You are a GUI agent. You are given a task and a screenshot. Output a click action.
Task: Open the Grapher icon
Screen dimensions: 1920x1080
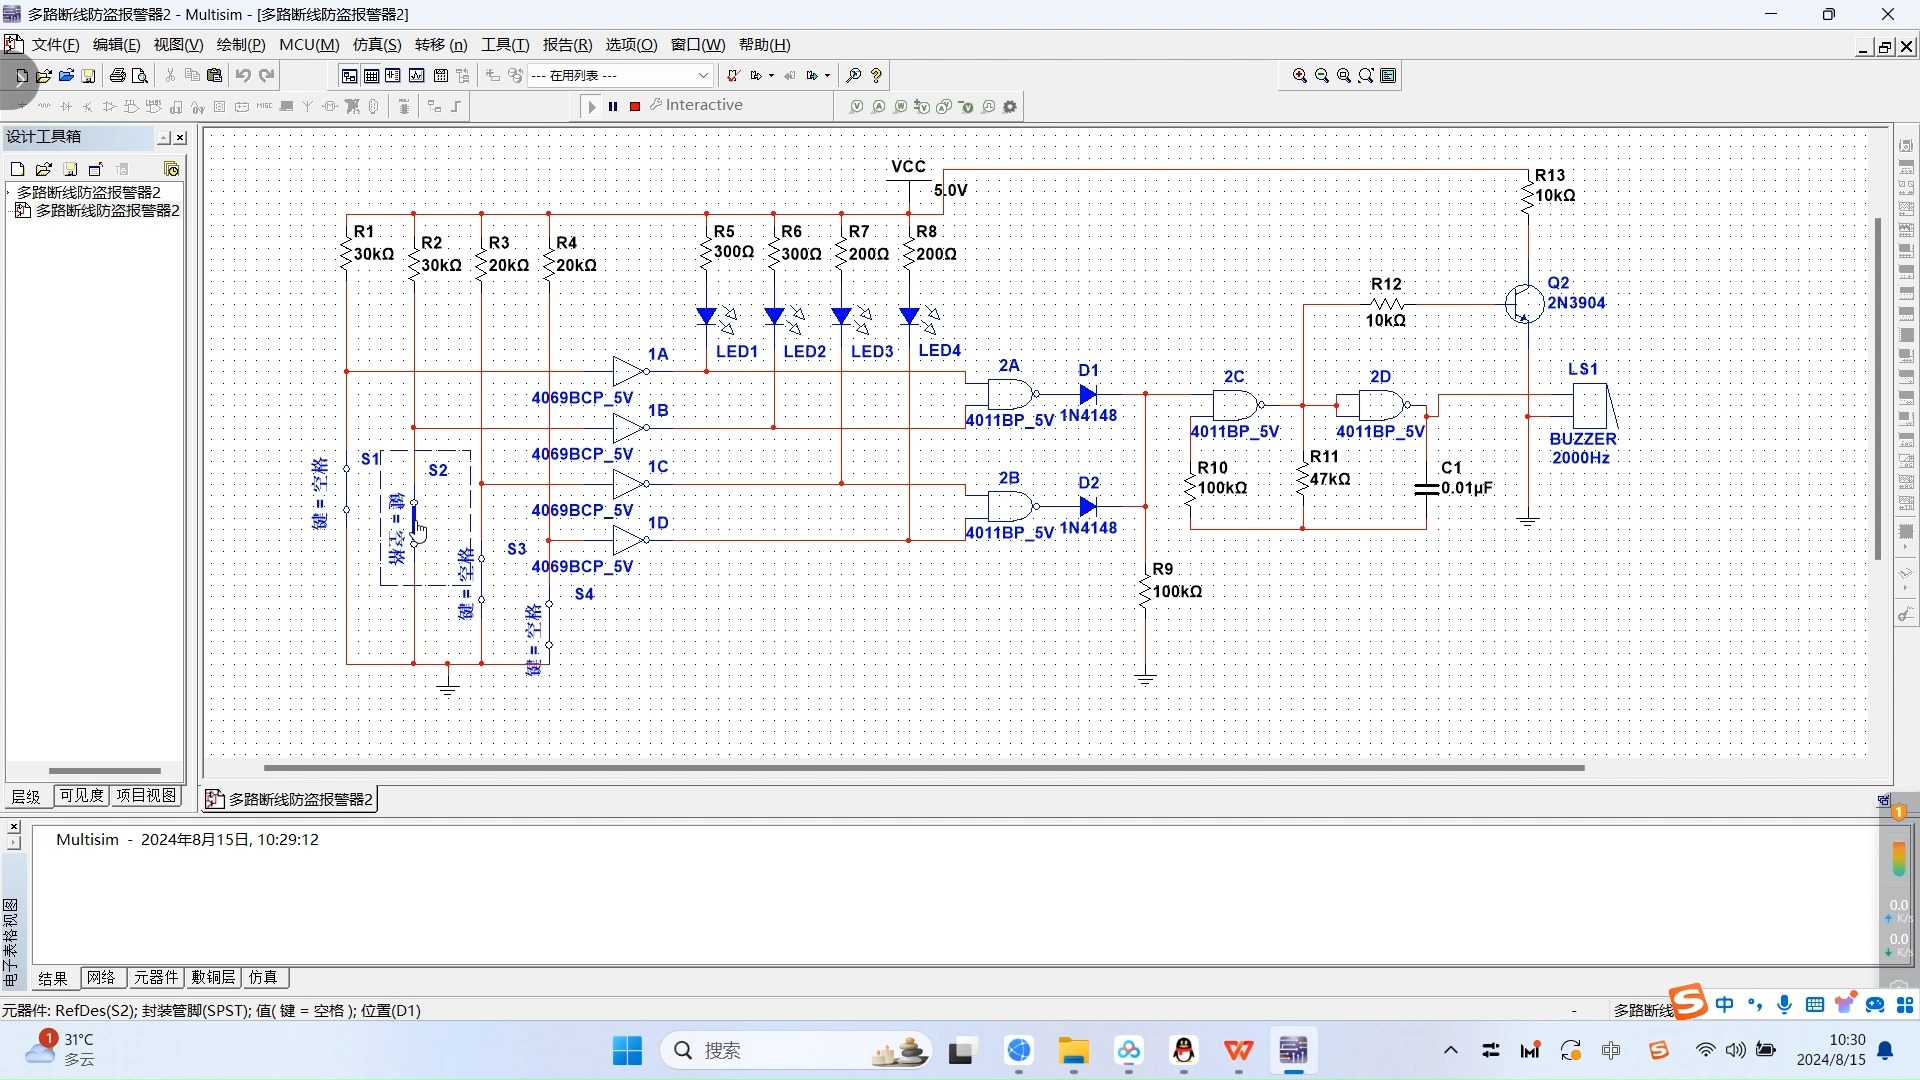tap(417, 76)
